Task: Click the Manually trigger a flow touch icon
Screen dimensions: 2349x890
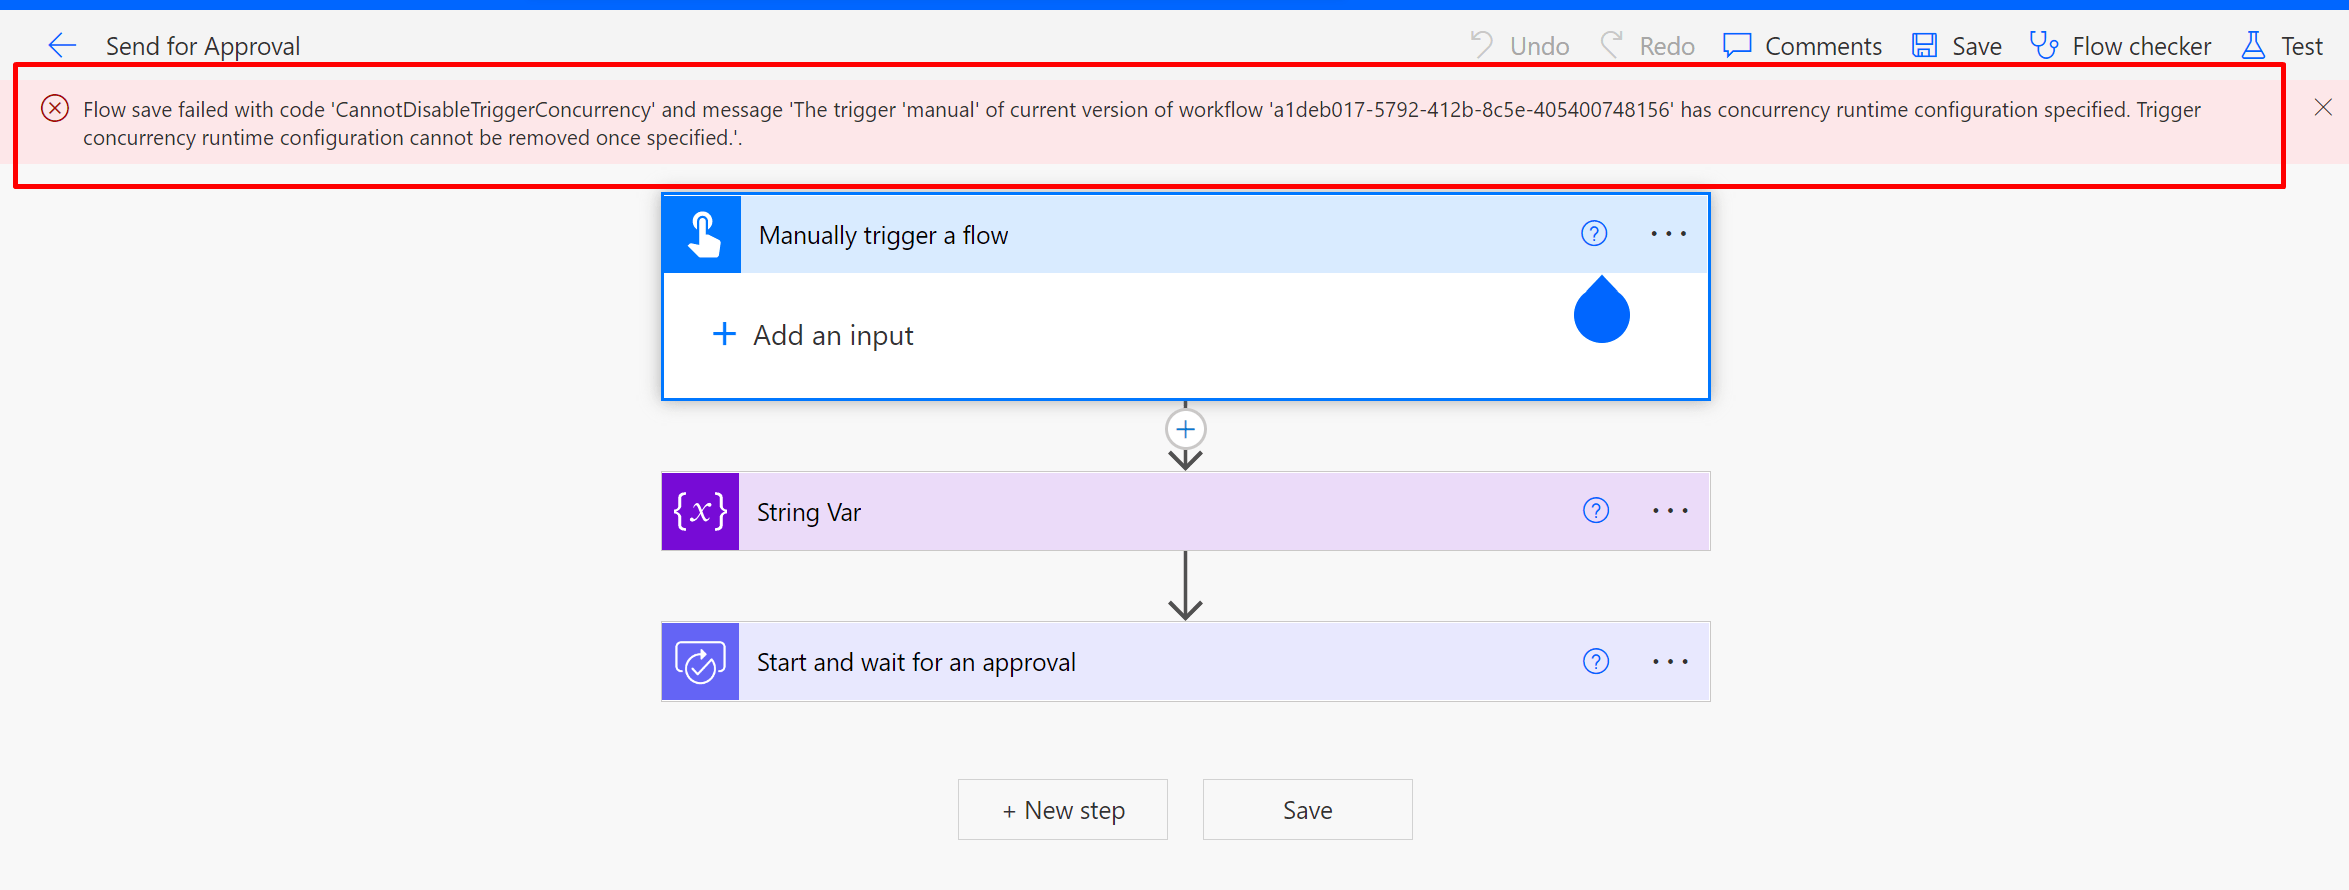Action: coord(700,233)
